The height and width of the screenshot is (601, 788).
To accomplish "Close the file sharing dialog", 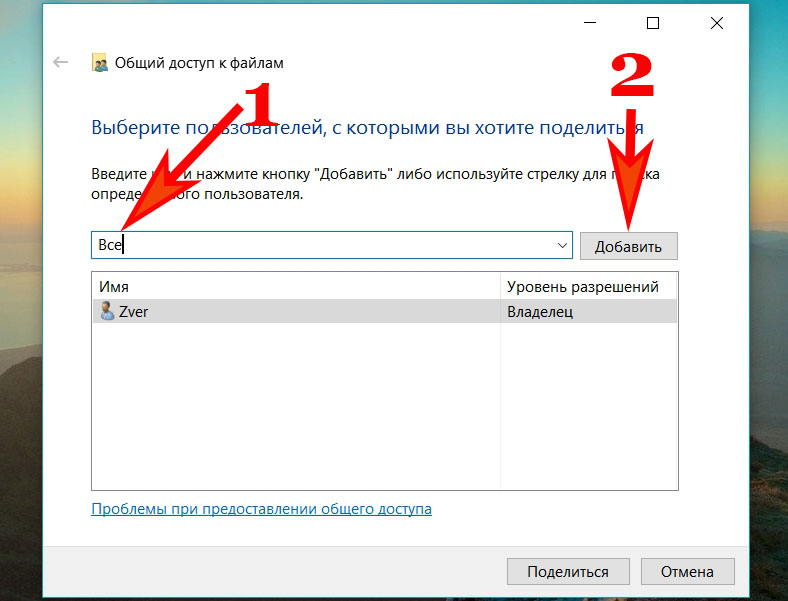I will [717, 23].
